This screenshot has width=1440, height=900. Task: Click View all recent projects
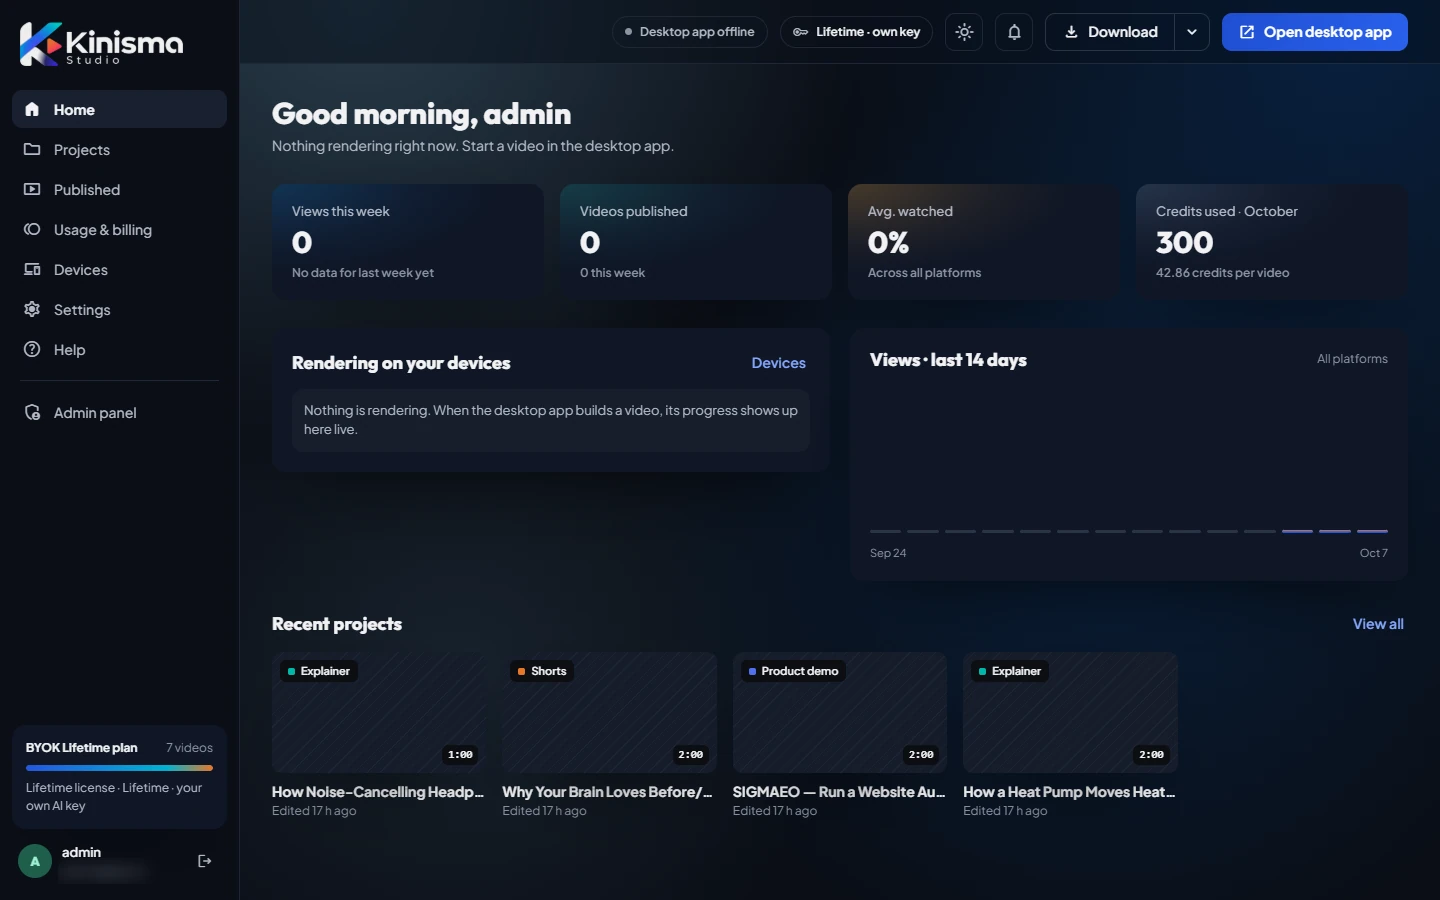pyautogui.click(x=1378, y=624)
